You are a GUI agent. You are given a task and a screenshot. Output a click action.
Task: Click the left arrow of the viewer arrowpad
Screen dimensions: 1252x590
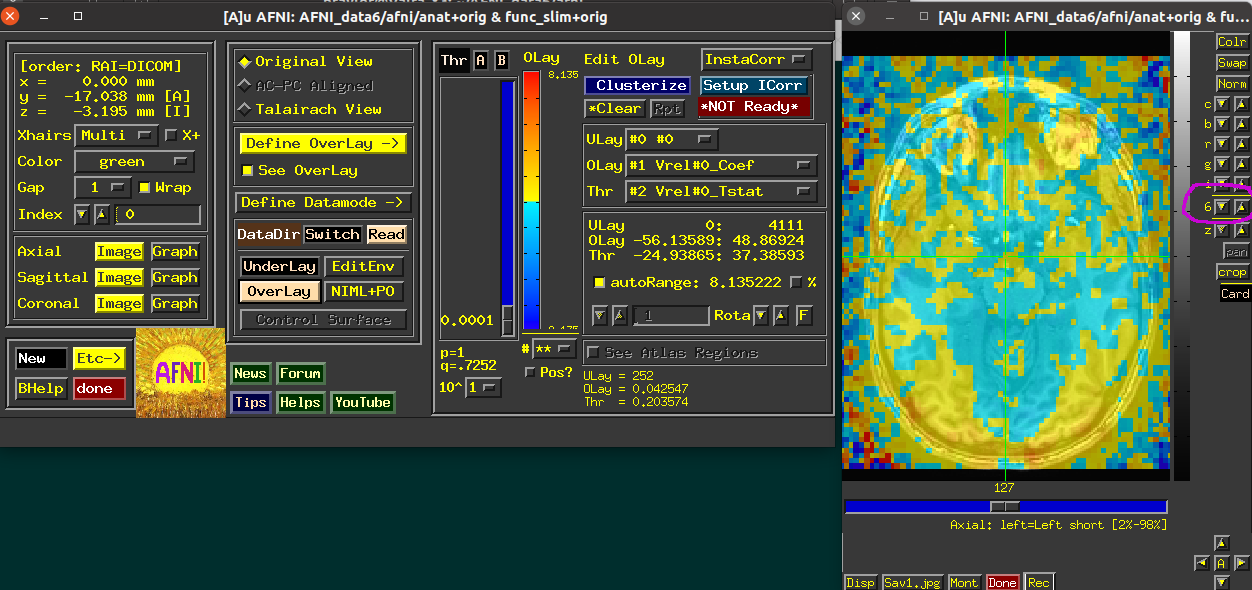1202,563
